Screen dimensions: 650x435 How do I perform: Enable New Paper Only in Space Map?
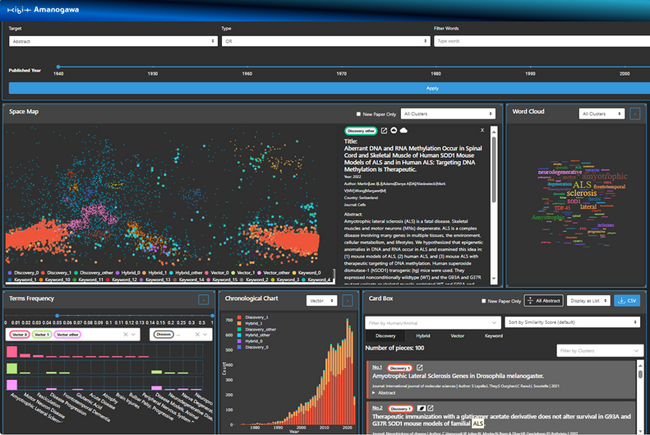point(359,114)
